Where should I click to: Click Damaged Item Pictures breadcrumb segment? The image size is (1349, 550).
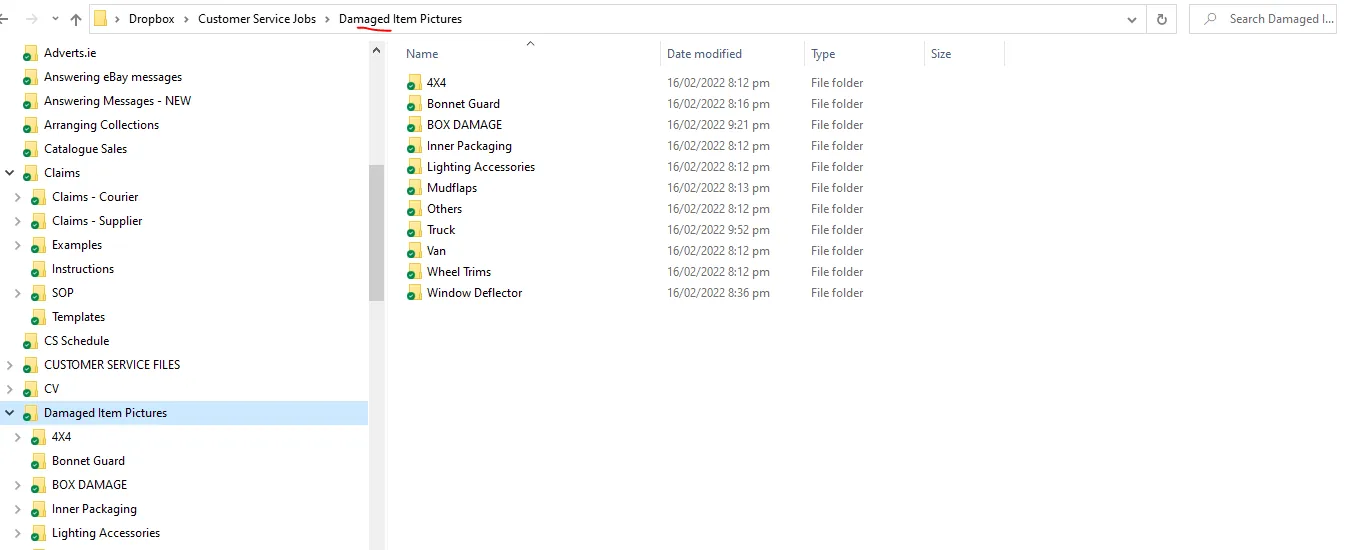point(400,19)
